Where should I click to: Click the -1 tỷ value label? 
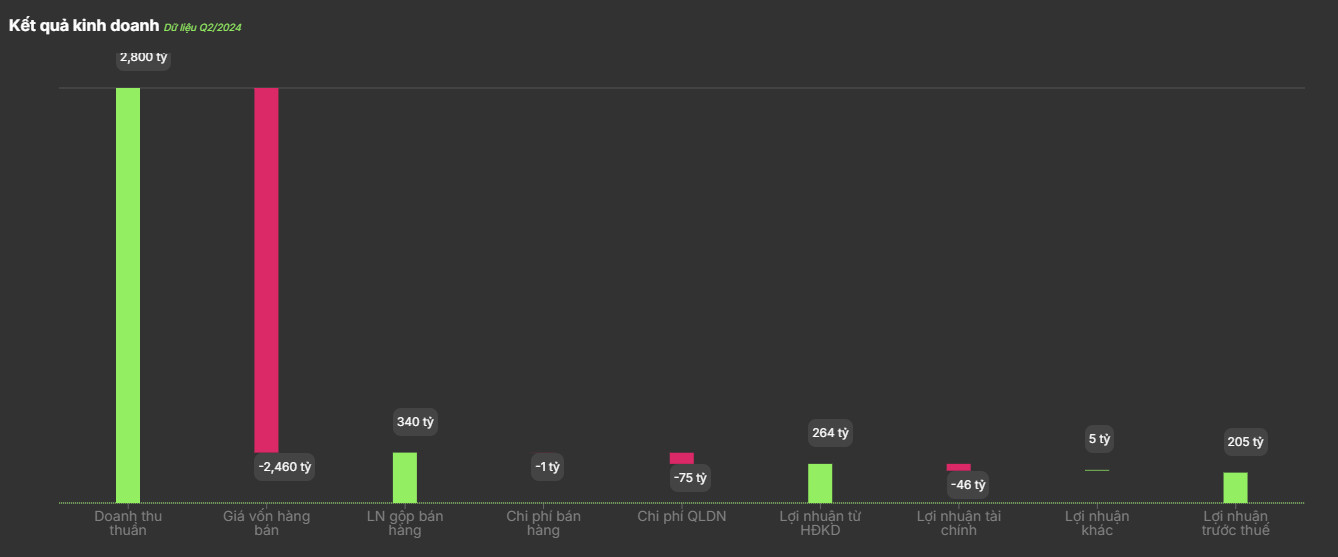click(x=547, y=467)
